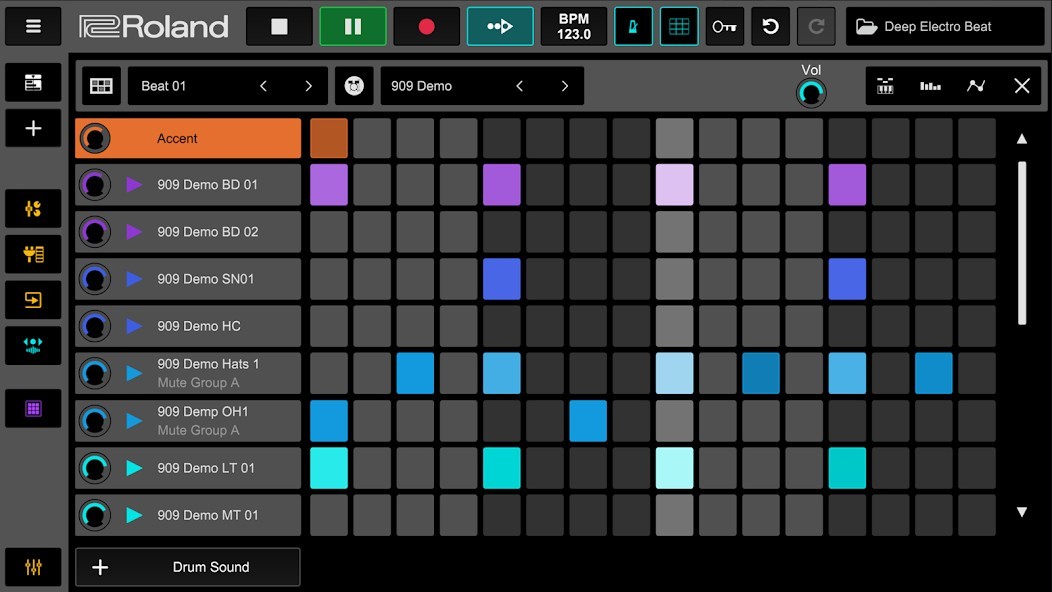The image size is (1052, 592).
Task: Add a new Drum Sound
Action: pyautogui.click(x=188, y=567)
